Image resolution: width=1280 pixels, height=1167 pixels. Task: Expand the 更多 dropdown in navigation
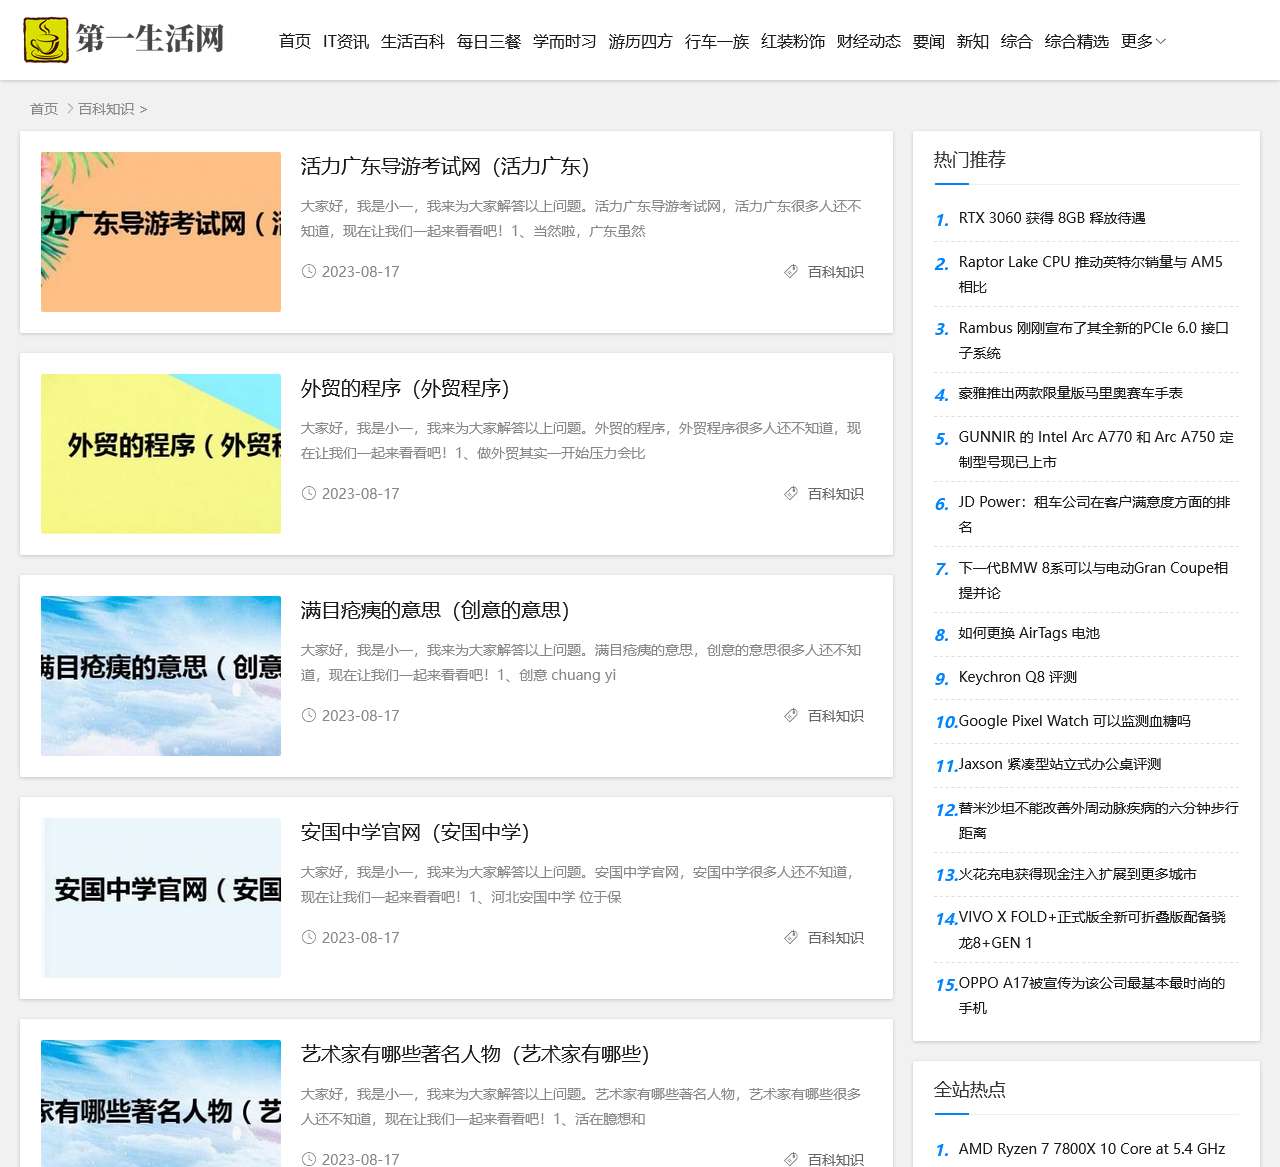click(x=1143, y=41)
